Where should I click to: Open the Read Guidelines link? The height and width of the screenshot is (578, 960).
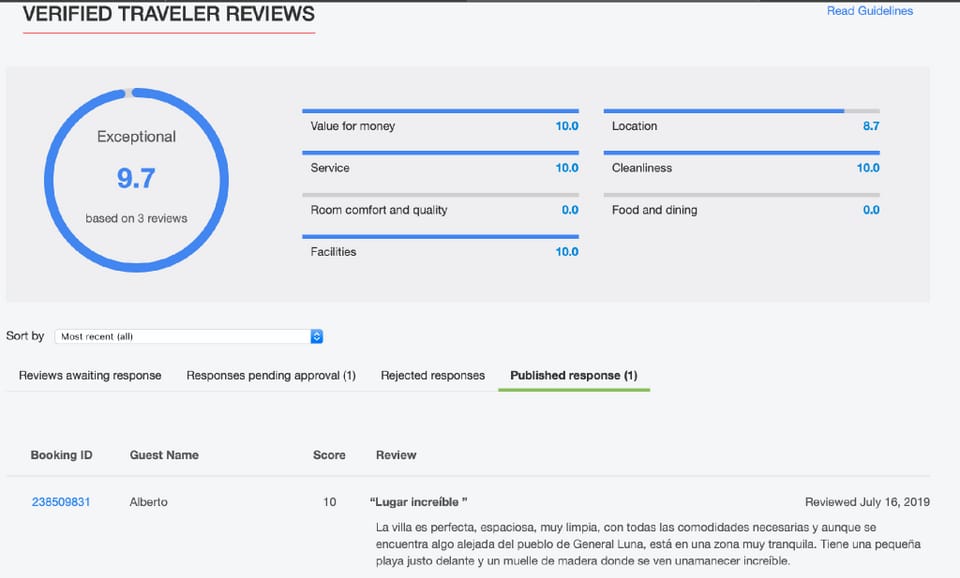tap(869, 11)
